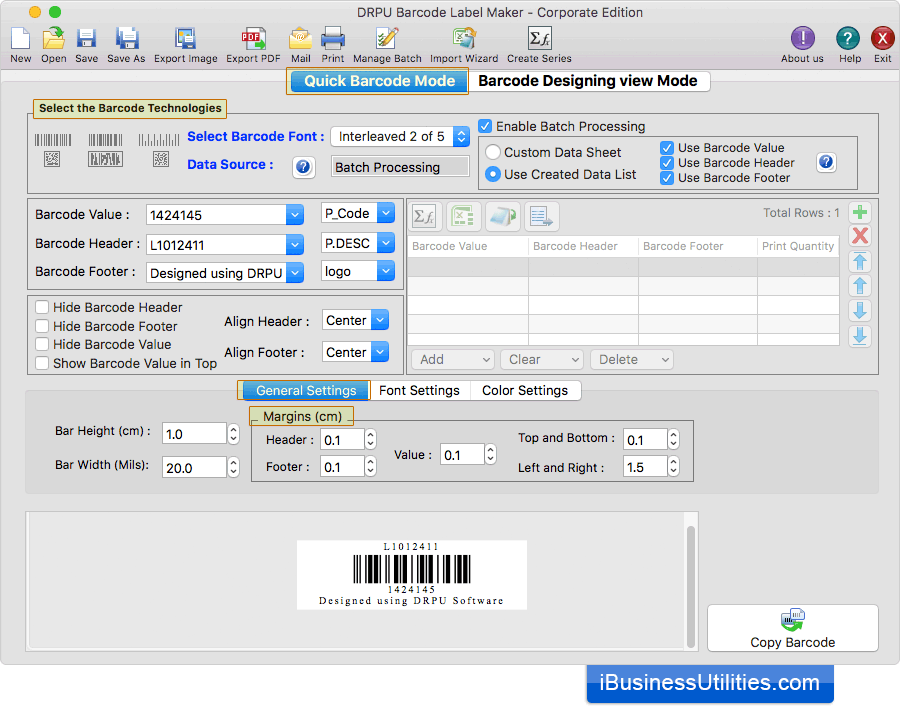Click the Save As toolbar icon
900x706 pixels.
(126, 38)
